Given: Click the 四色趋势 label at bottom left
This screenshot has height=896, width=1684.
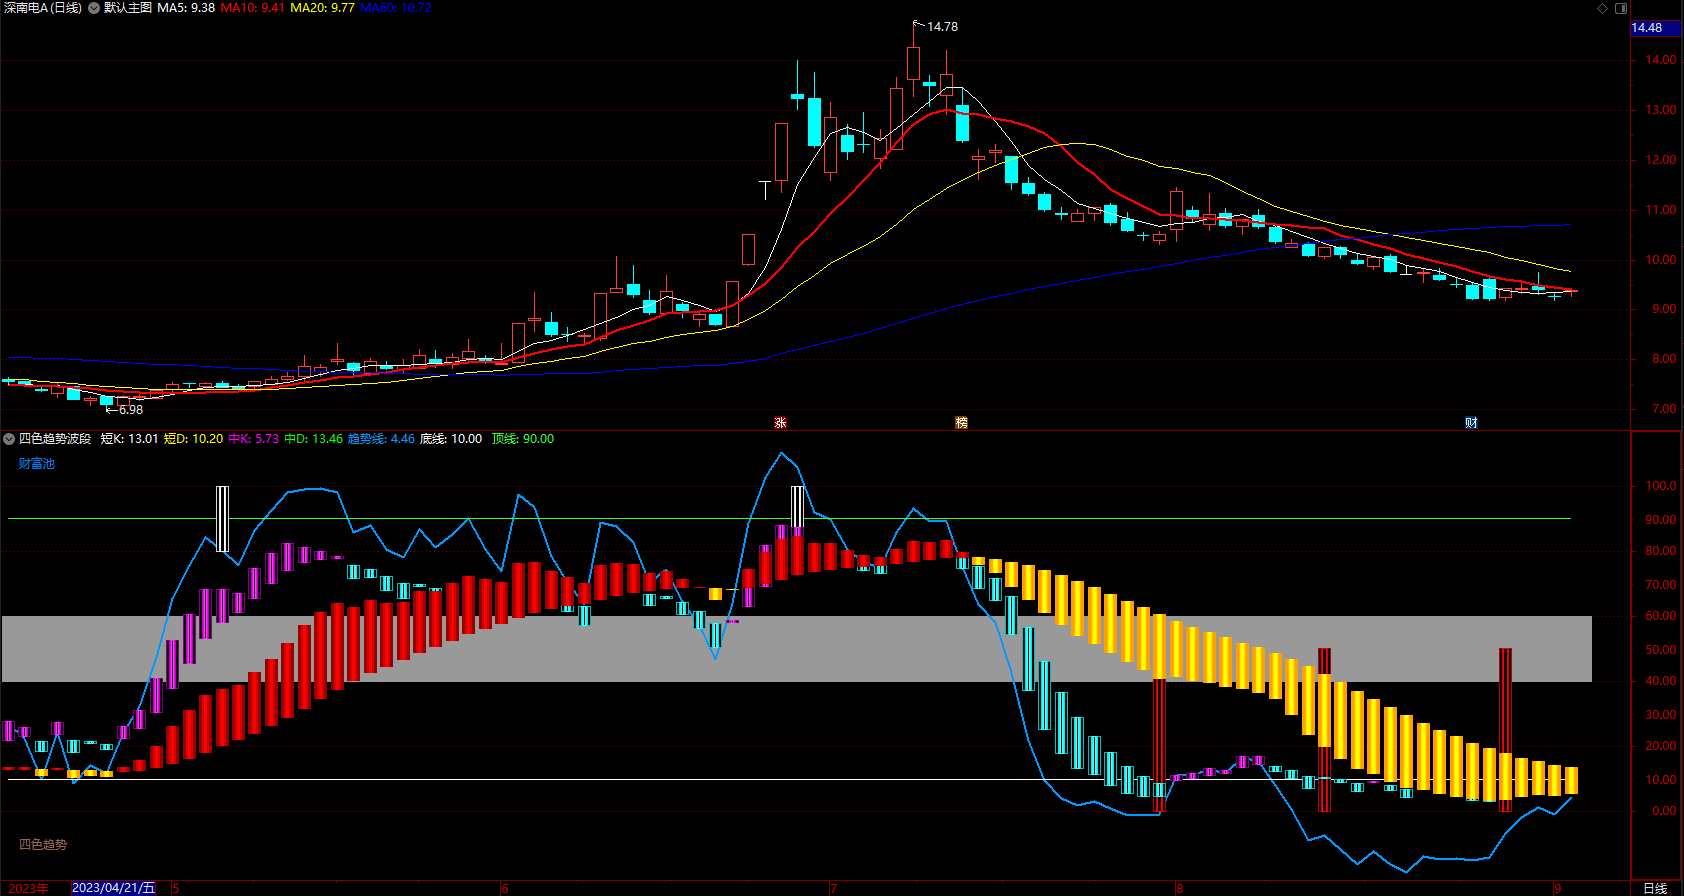Looking at the screenshot, I should (43, 845).
